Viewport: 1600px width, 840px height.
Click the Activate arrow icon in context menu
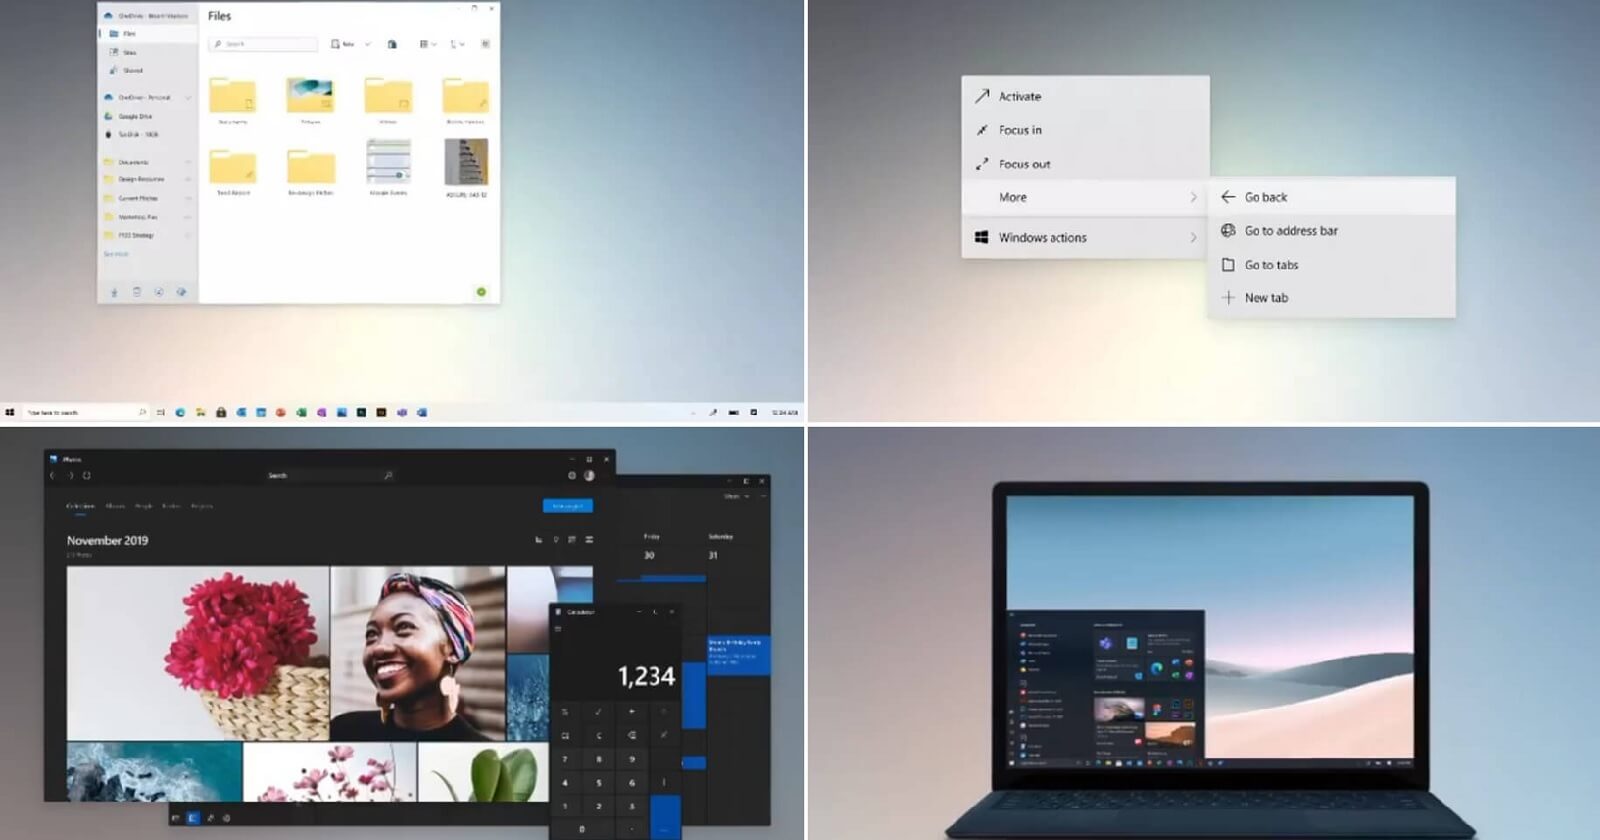pos(982,96)
